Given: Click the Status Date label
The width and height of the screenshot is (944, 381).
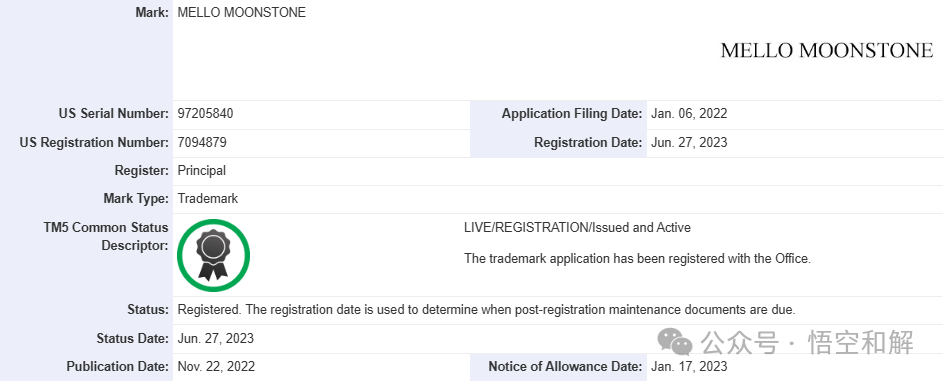Looking at the screenshot, I should [x=132, y=338].
